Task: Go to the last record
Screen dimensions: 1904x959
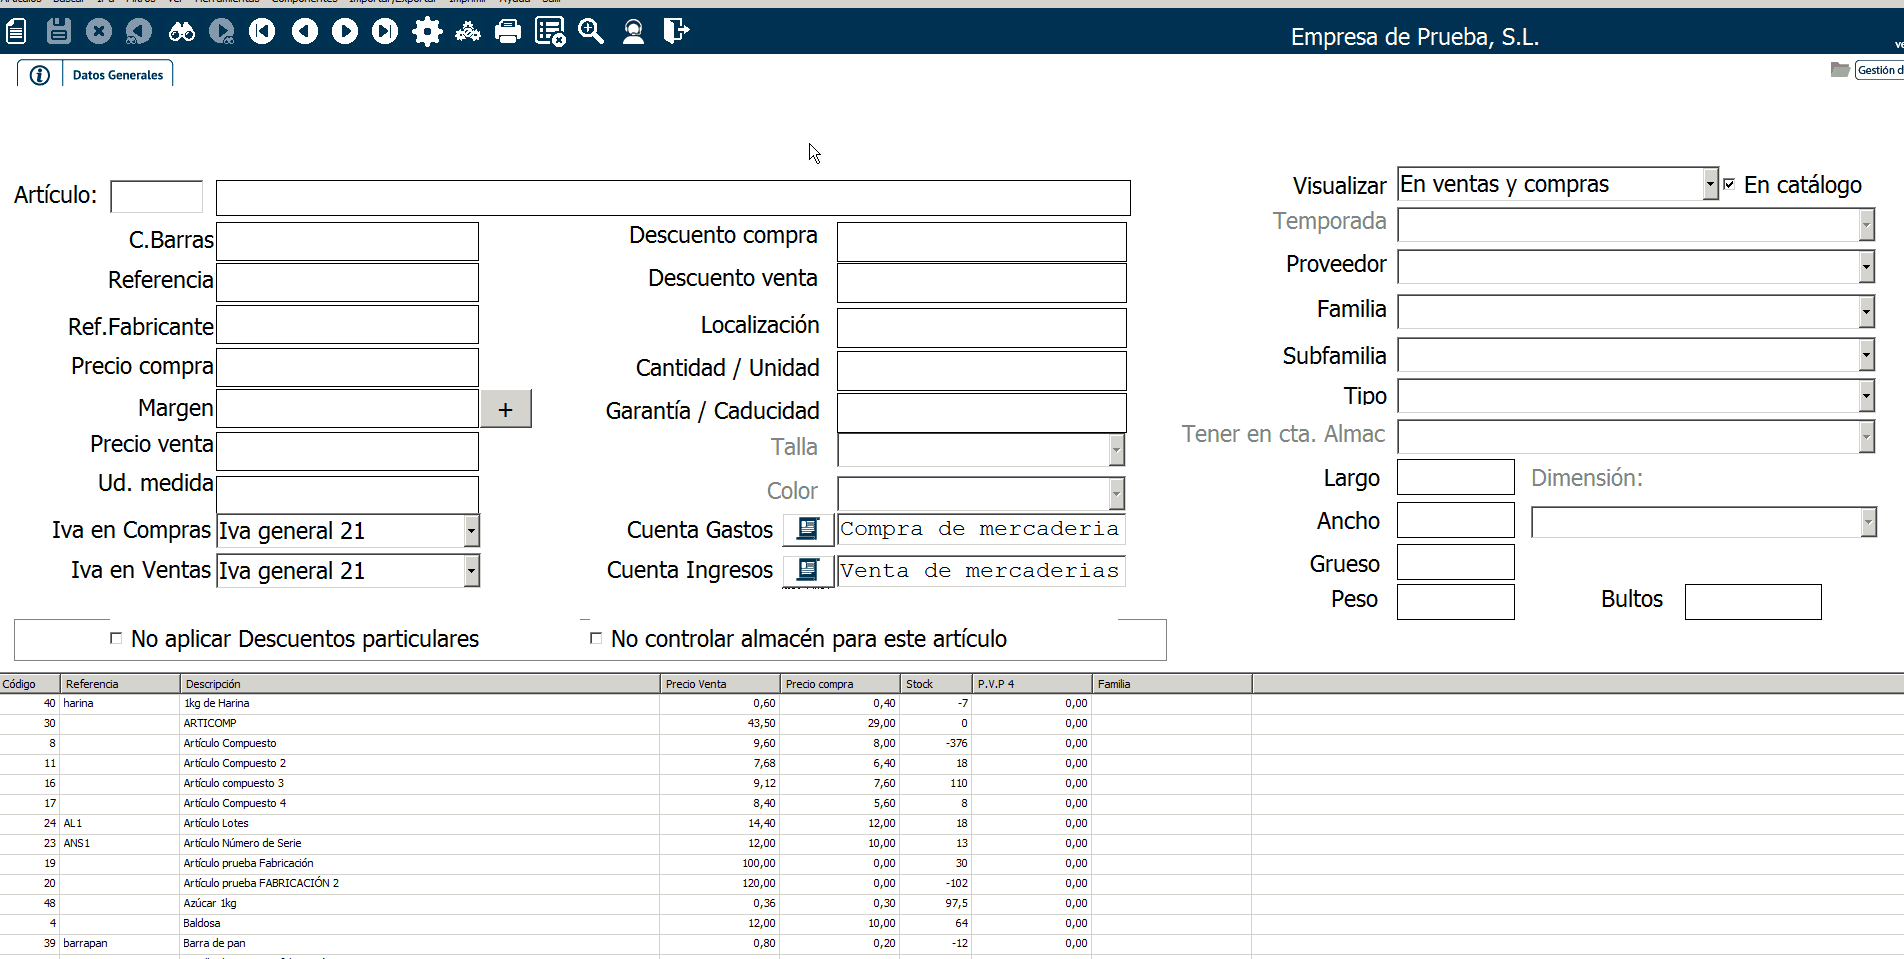Action: coord(385,32)
